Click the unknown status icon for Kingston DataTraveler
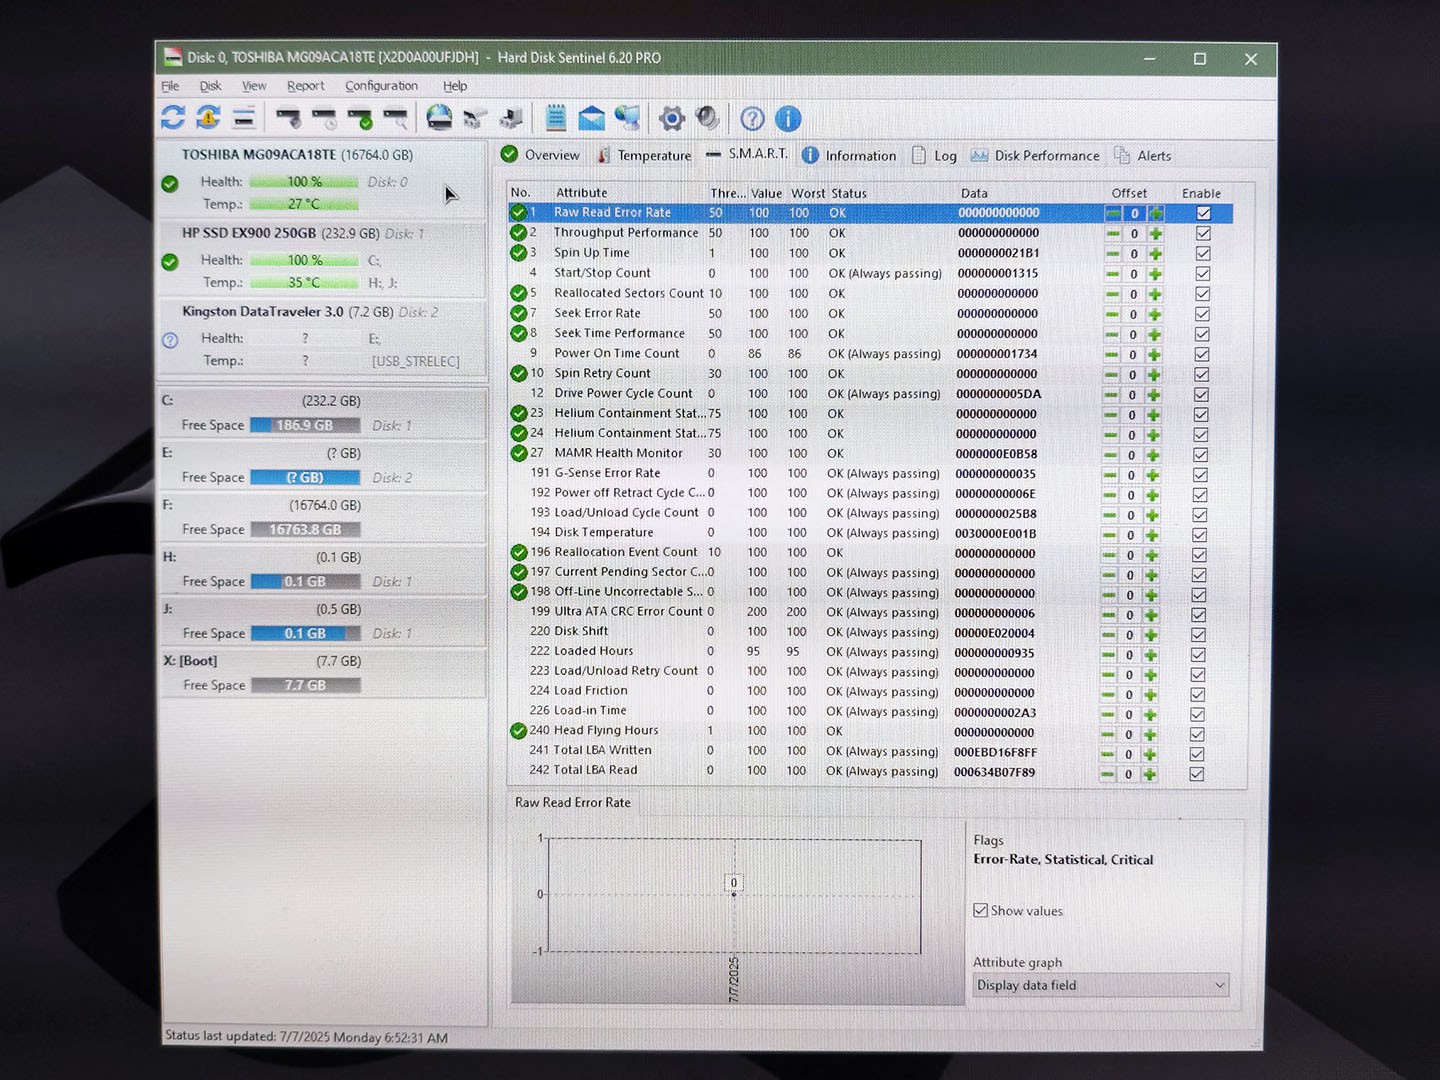The height and width of the screenshot is (1080, 1440). click(170, 340)
